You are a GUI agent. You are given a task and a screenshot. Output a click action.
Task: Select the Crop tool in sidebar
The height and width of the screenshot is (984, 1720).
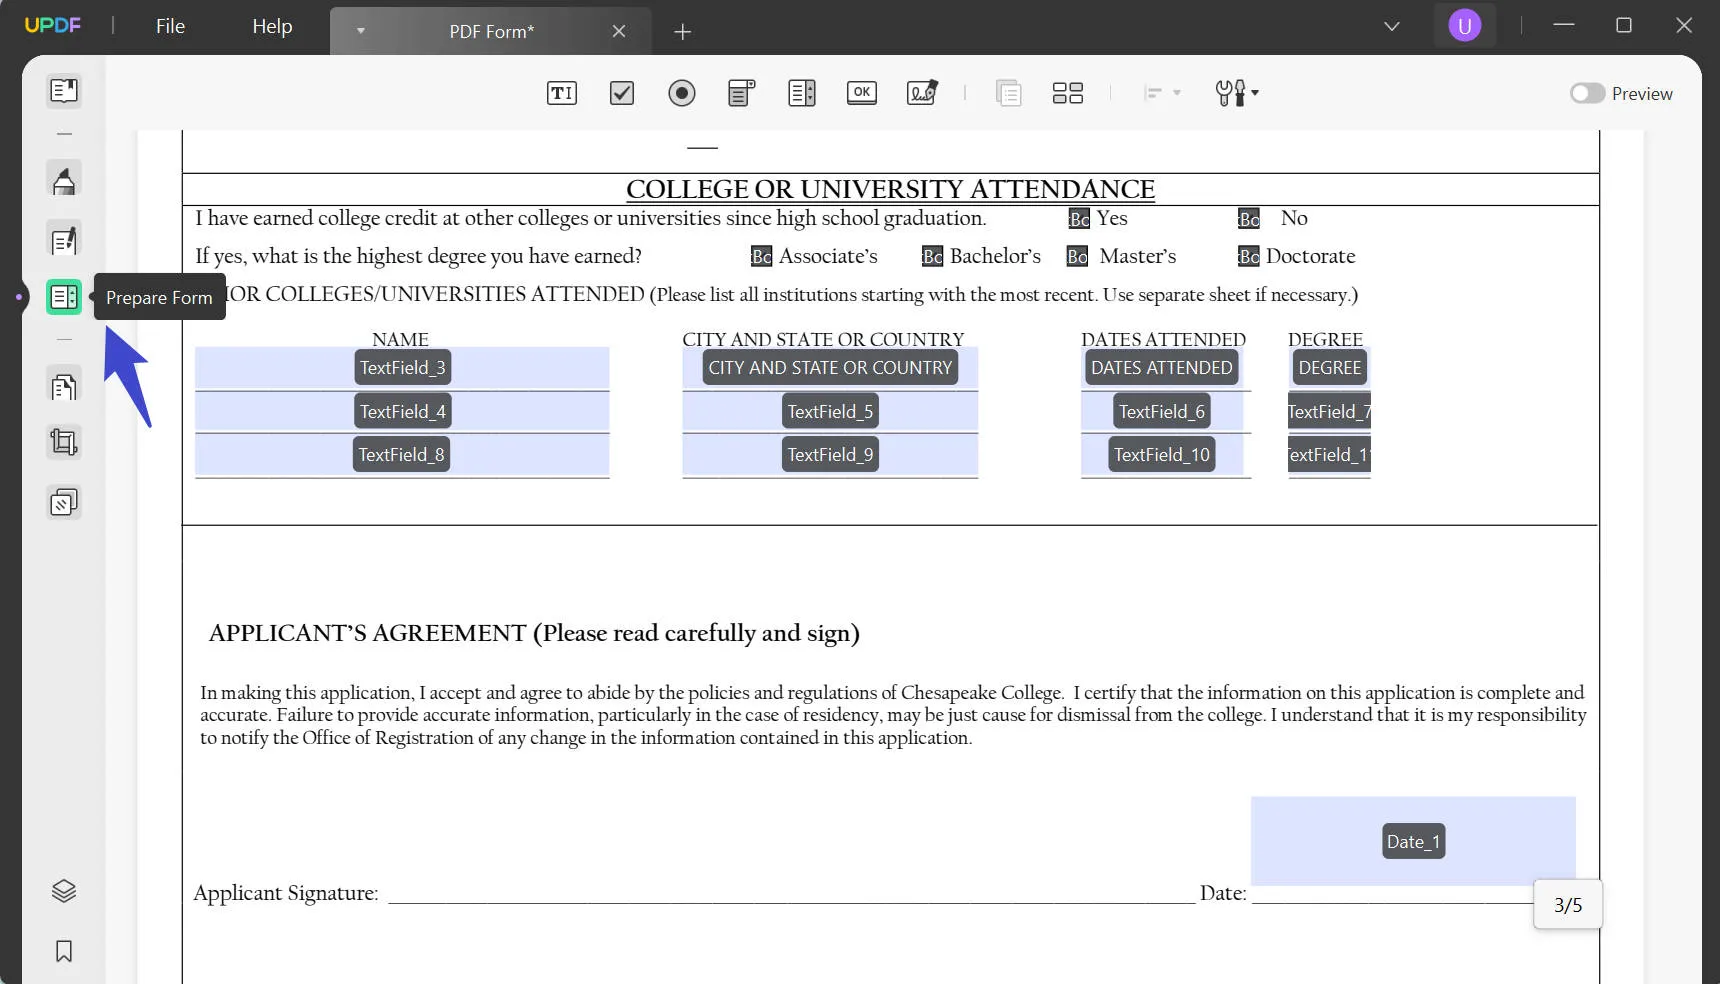pyautogui.click(x=64, y=442)
